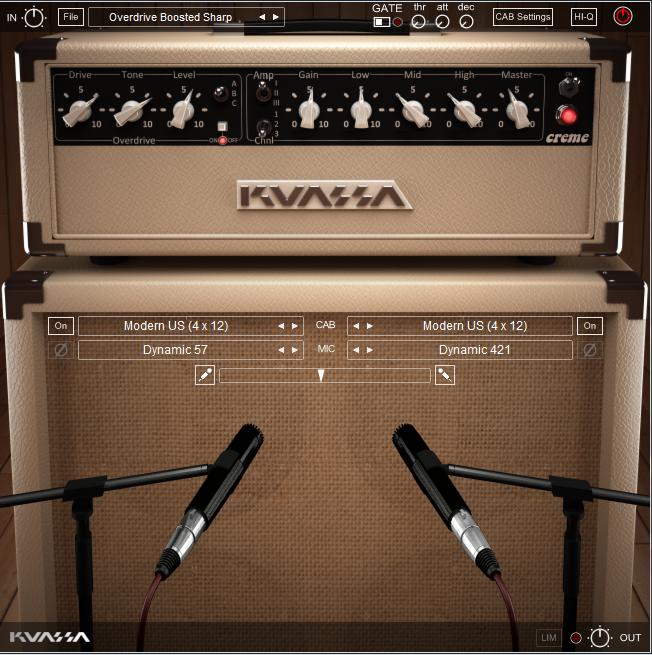652x655 pixels.
Task: Click the red output clip indicator
Action: pos(576,638)
